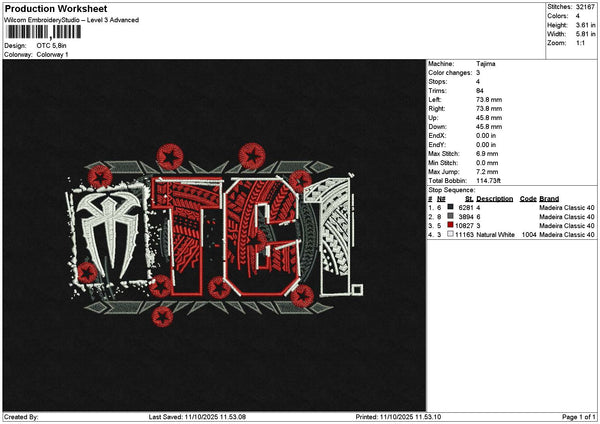This screenshot has height=424, width=600.
Task: Select the Min Stitch value '0.0 mm'
Action: click(487, 163)
